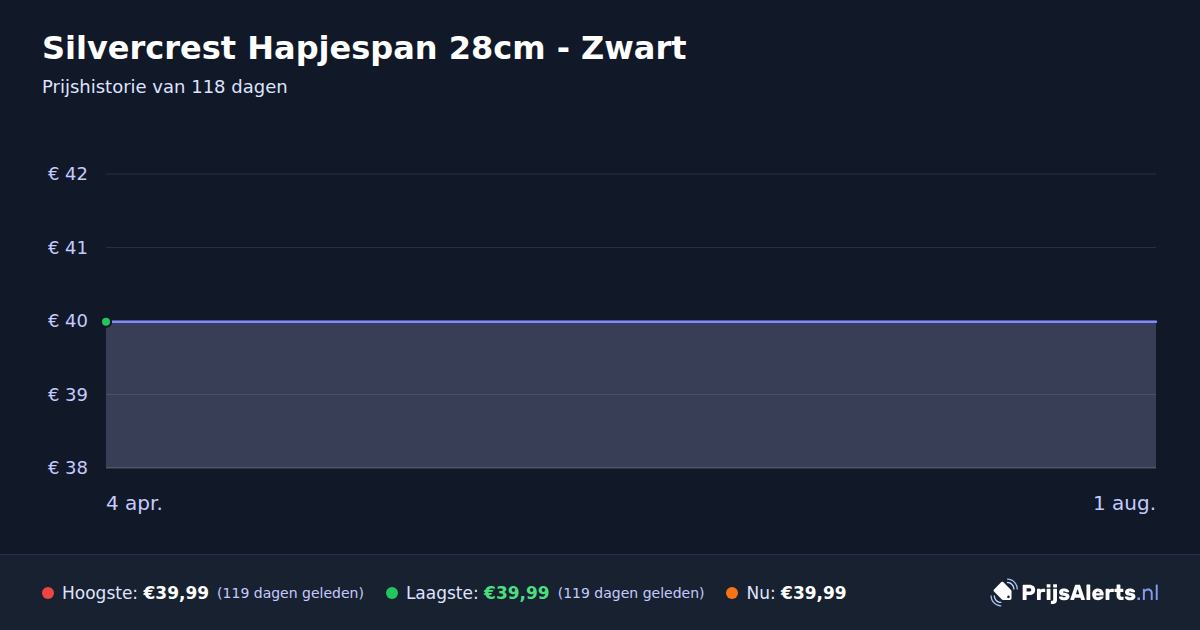Click the Hoogste €39,99 price value
Screen dimensions: 1200x630
coord(176,593)
